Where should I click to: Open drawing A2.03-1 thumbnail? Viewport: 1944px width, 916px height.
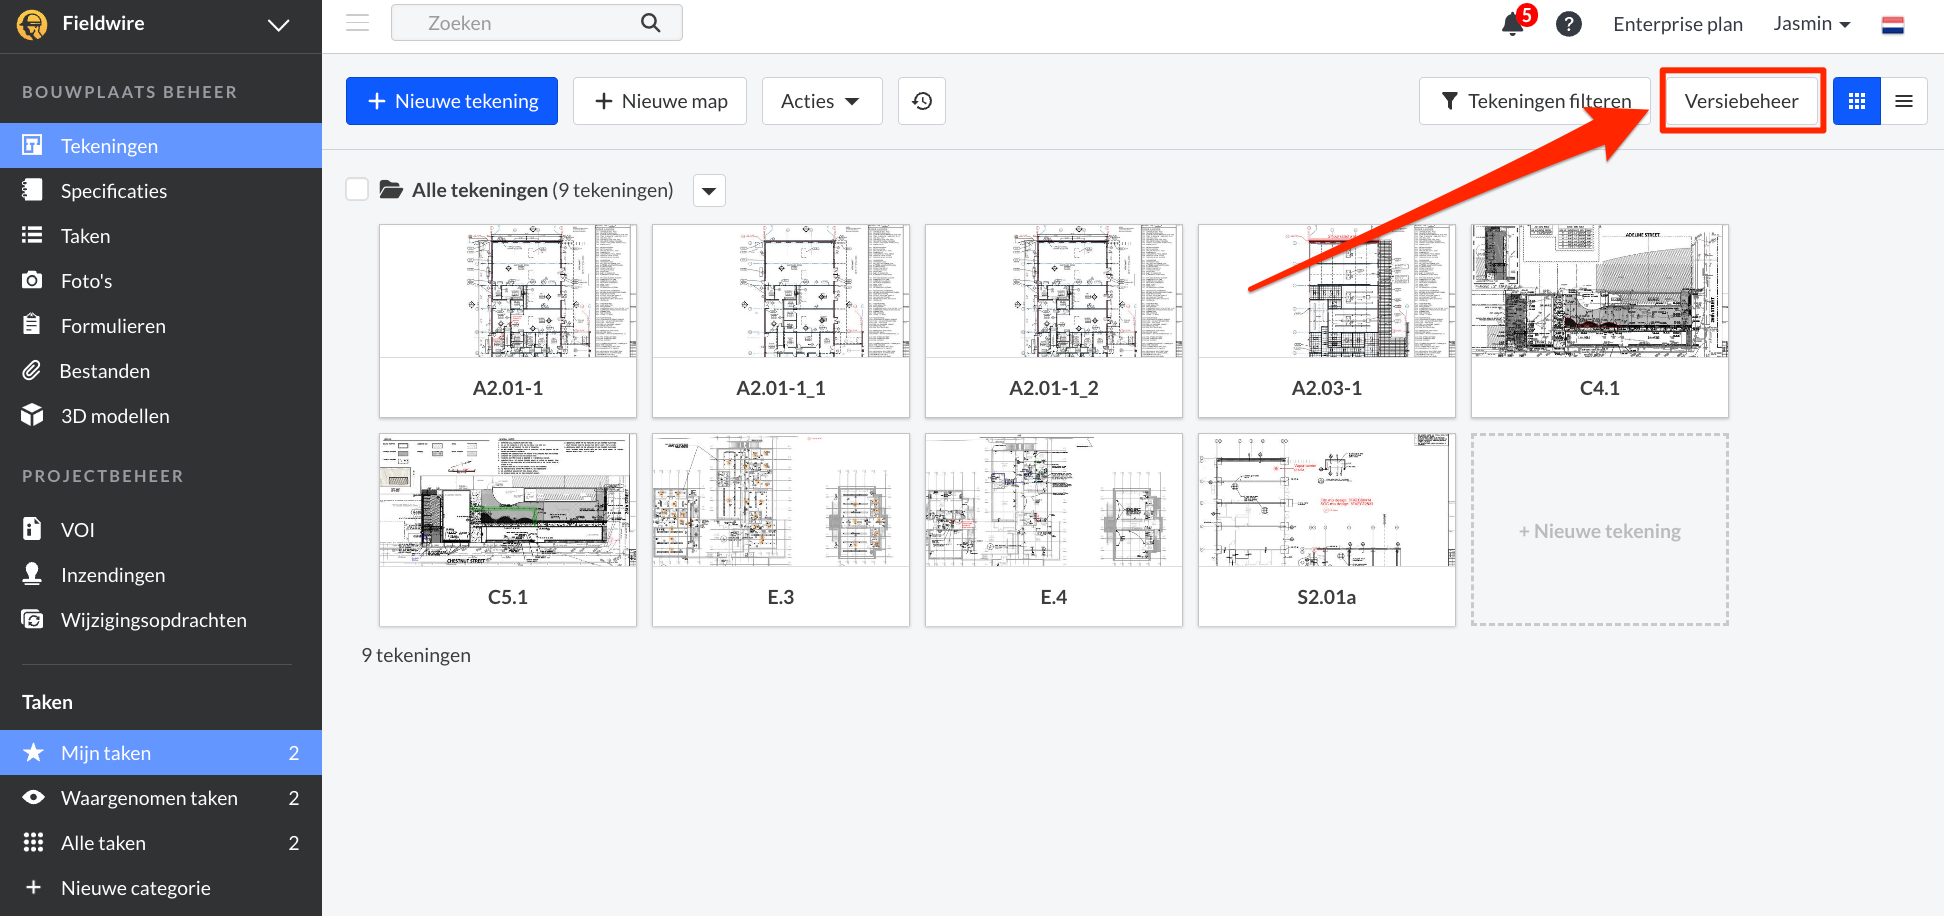(x=1327, y=321)
